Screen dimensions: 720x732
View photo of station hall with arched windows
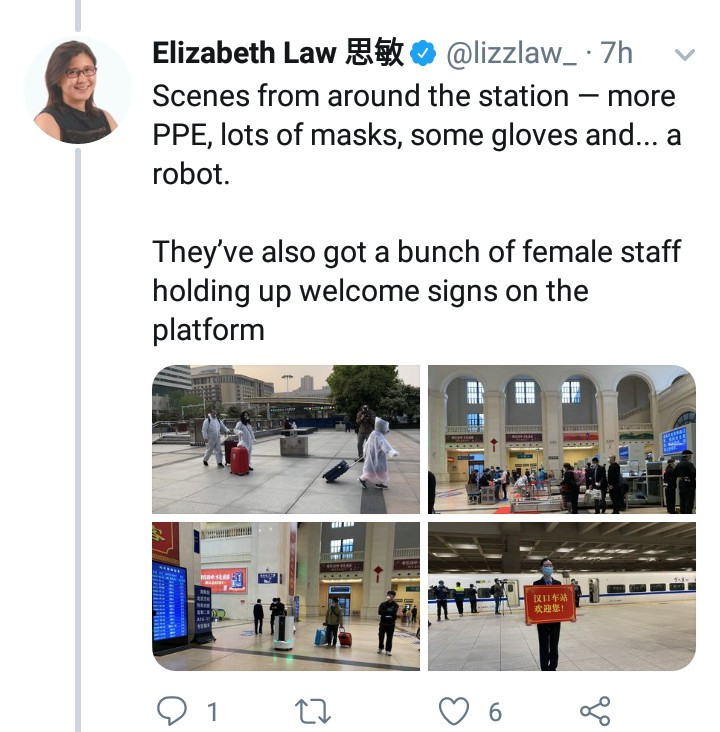tap(562, 439)
